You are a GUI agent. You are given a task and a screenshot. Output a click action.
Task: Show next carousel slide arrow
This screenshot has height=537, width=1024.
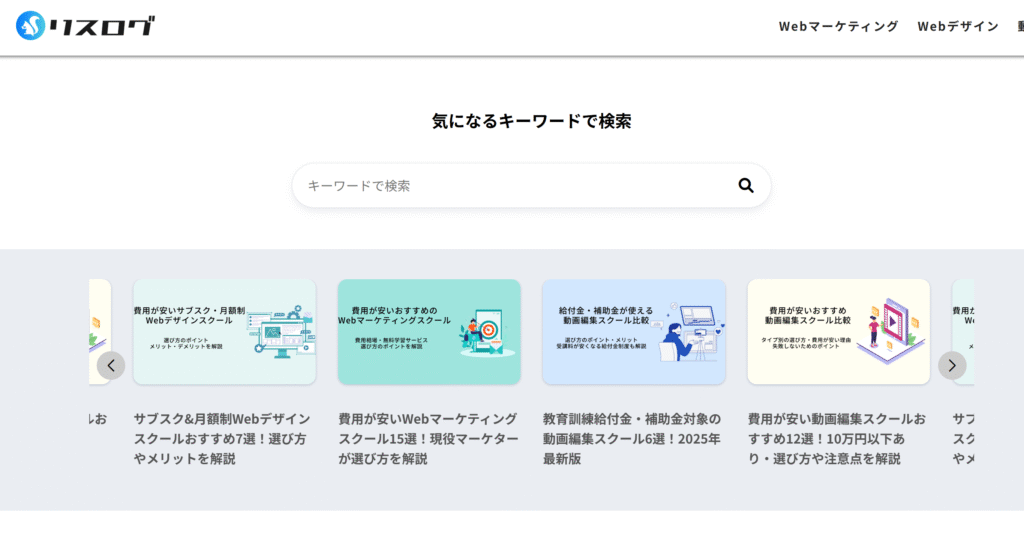(952, 366)
